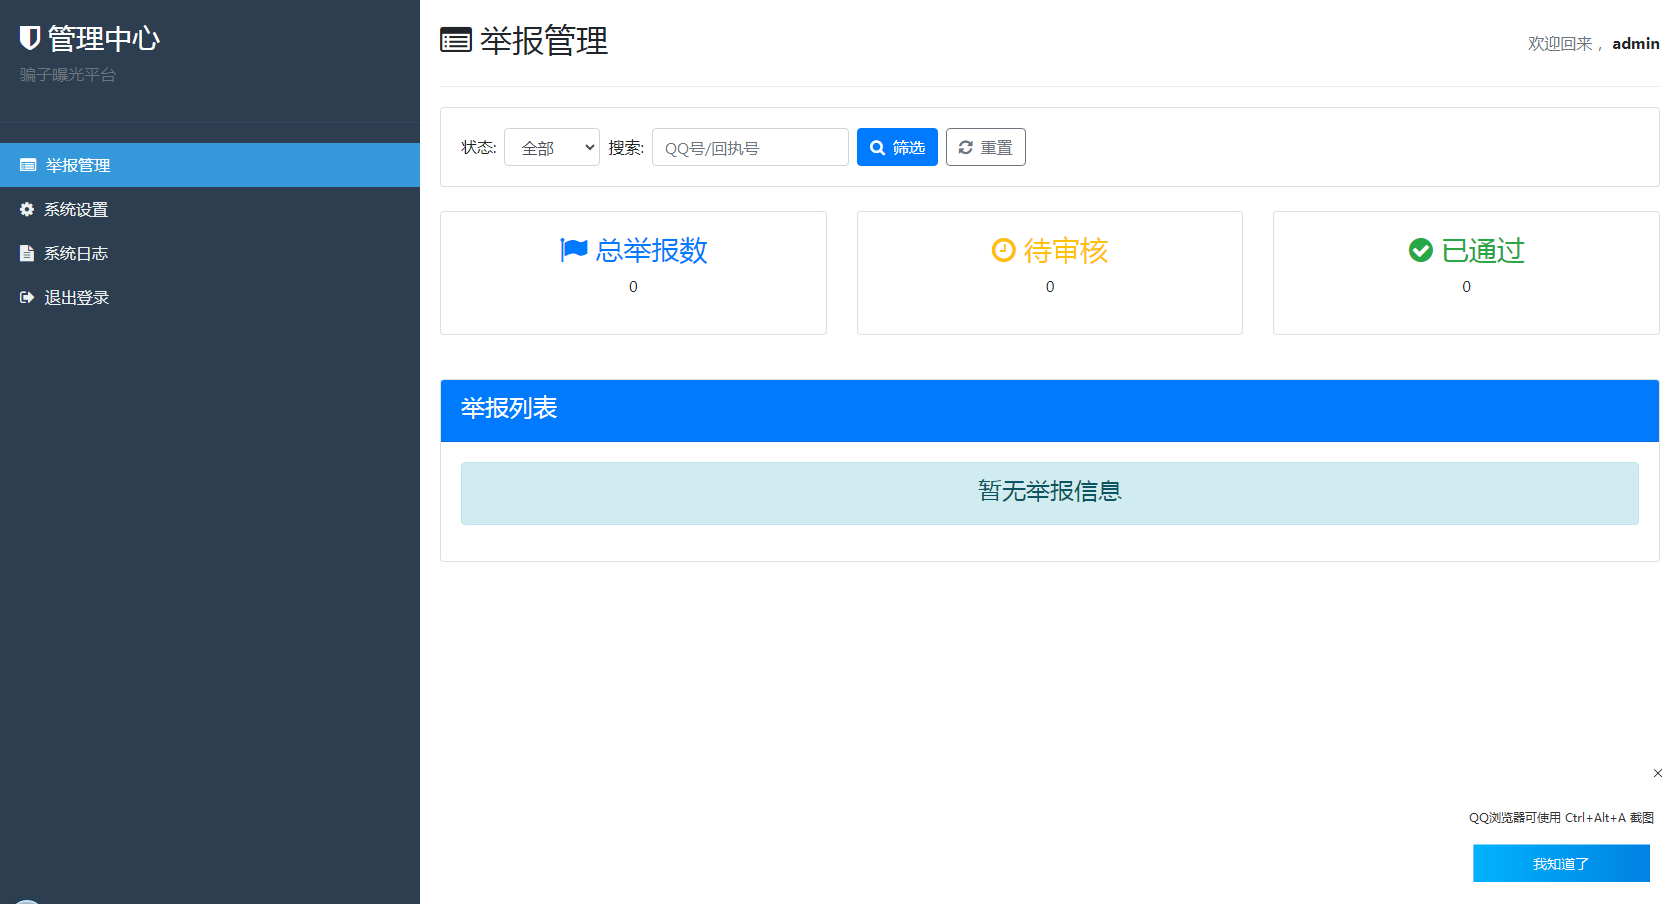Focus the QQ号/回执号 search field
The height and width of the screenshot is (904, 1680).
[750, 147]
